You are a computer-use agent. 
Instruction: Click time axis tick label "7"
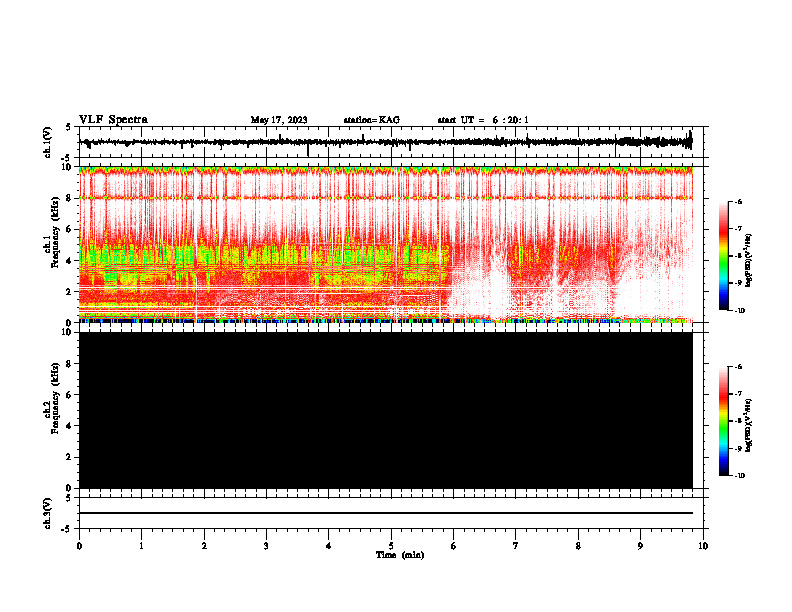coord(516,546)
